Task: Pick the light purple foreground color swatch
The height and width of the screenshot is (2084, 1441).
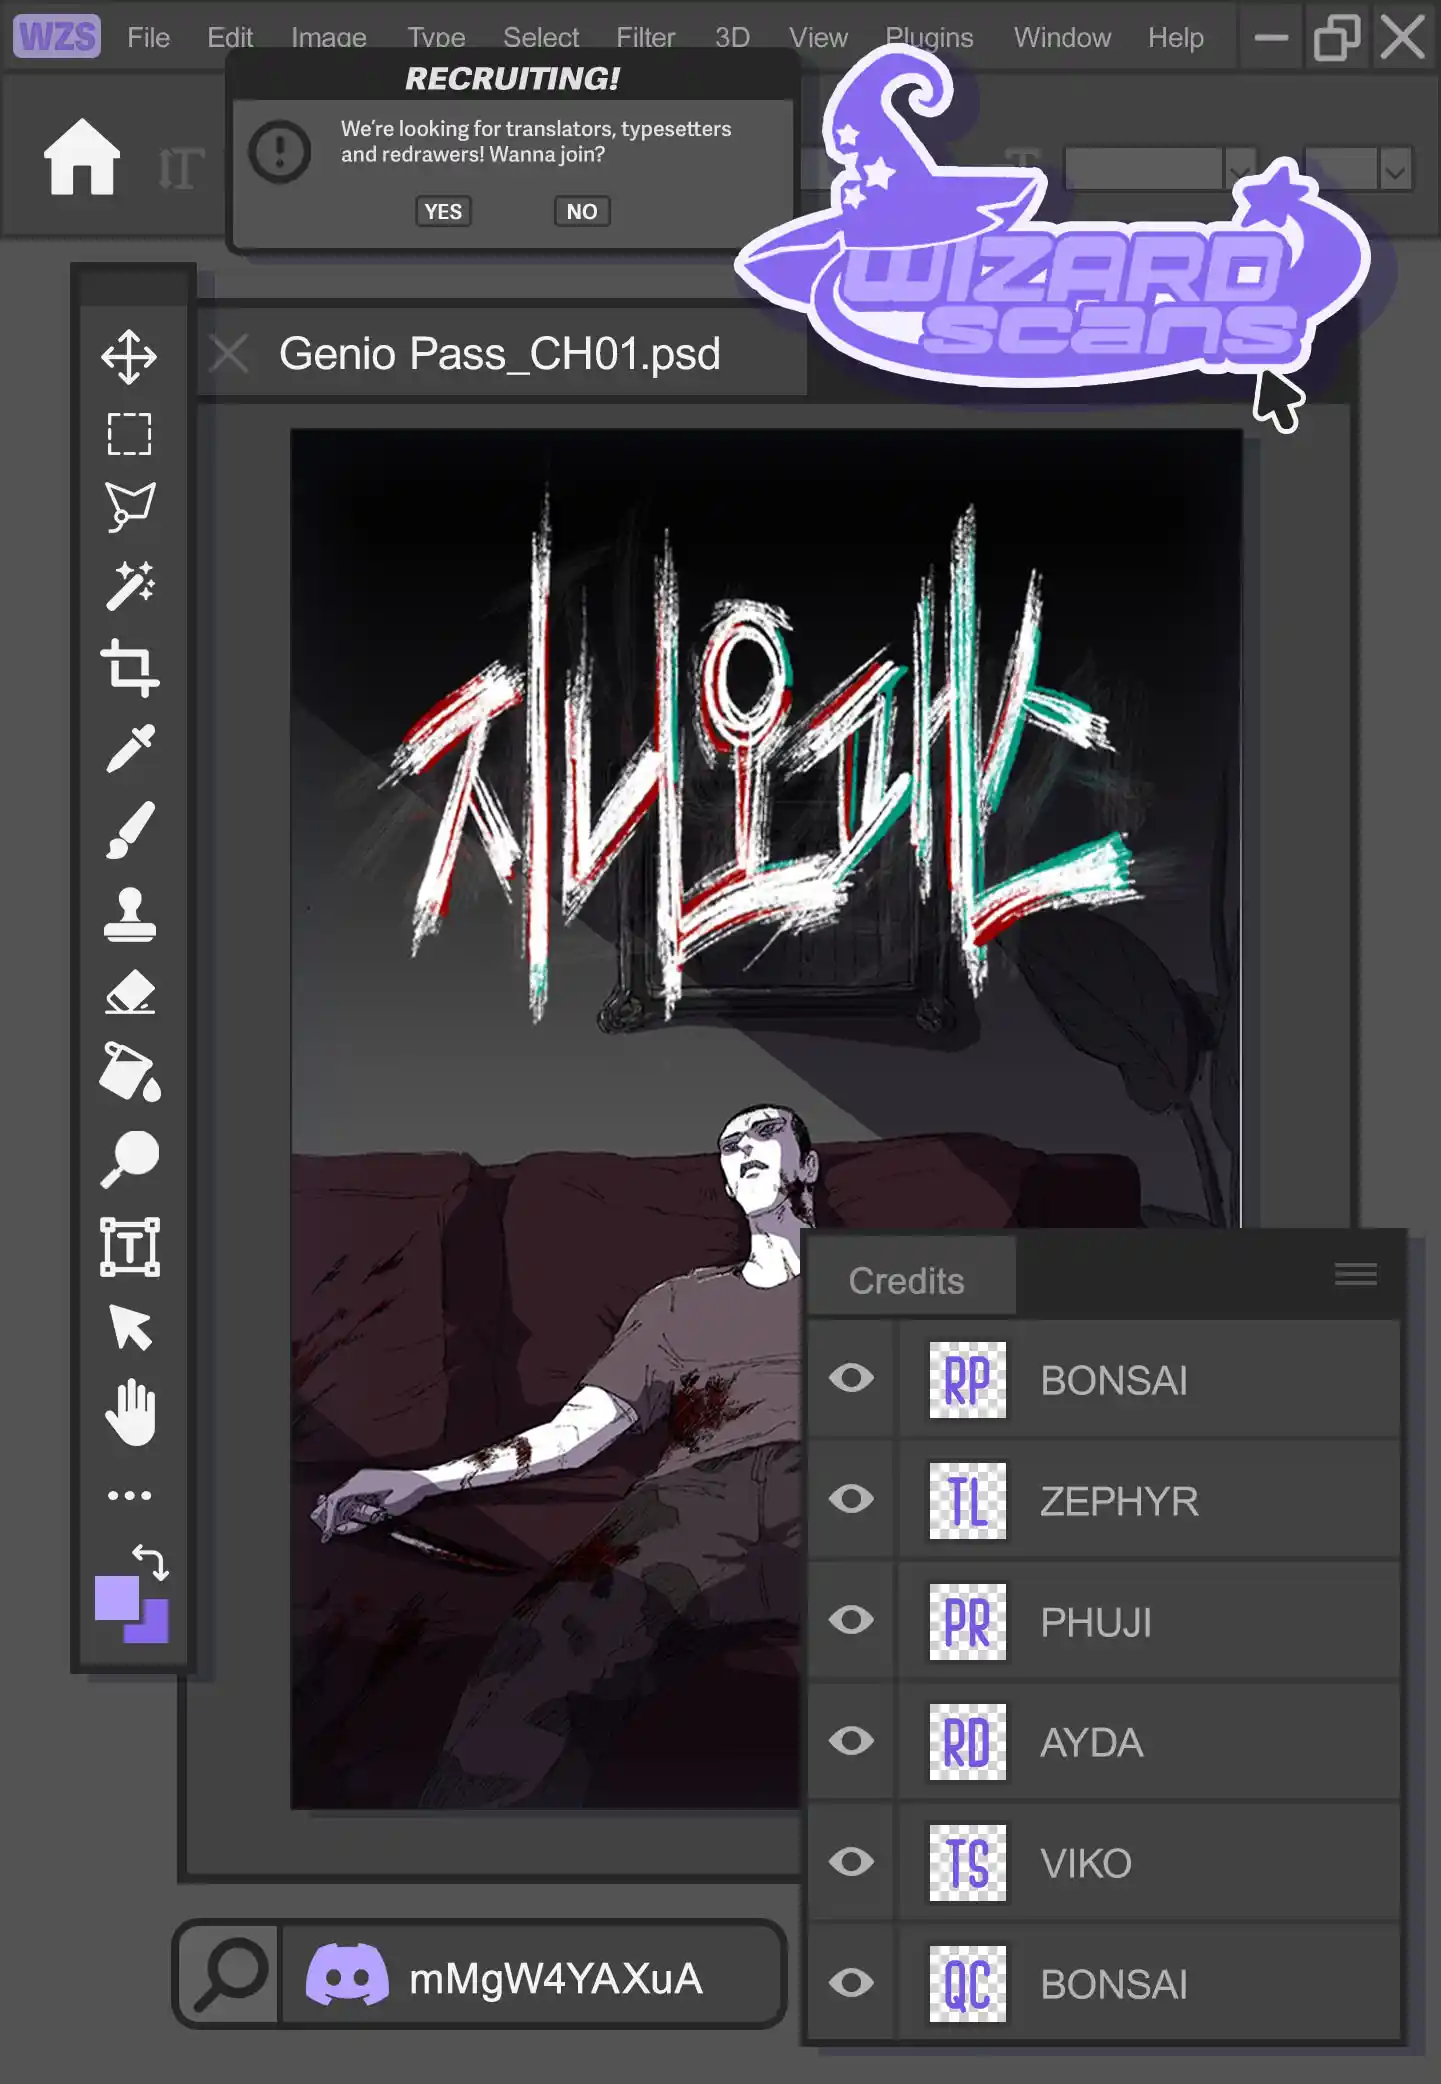Action: 117,1597
